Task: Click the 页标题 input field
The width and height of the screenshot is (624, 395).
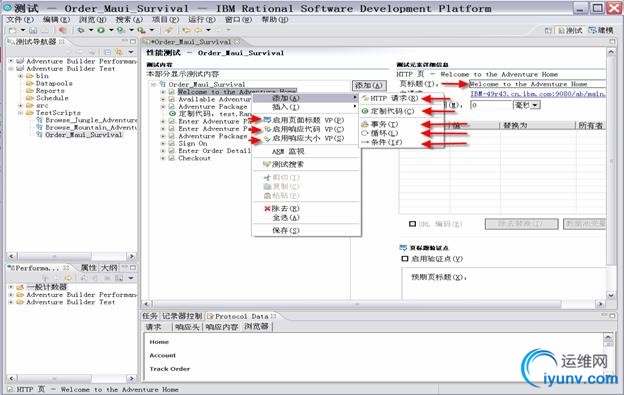Action: pyautogui.click(x=537, y=84)
